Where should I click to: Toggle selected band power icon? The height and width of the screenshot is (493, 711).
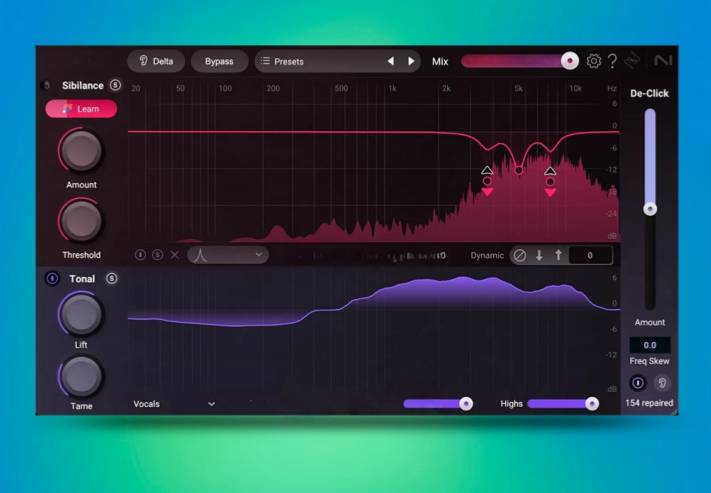click(x=141, y=255)
